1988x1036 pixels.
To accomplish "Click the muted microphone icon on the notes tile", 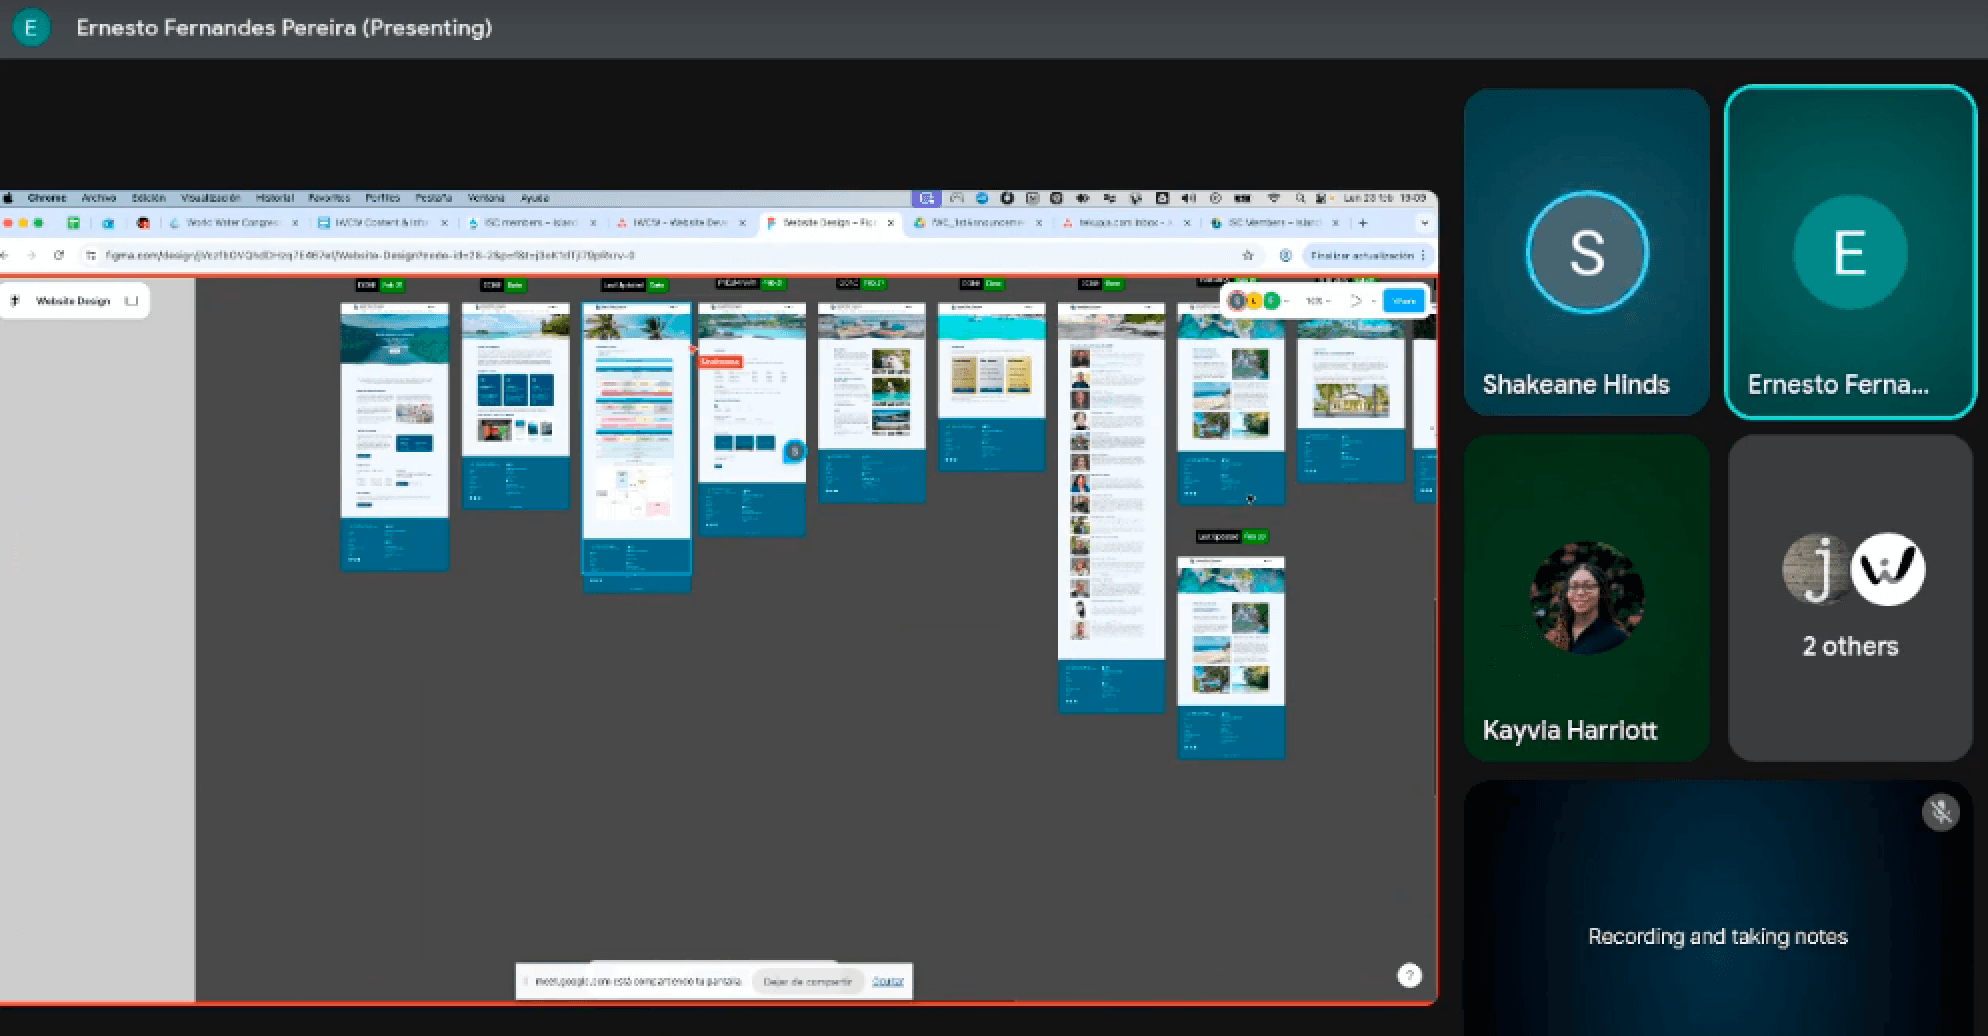I will 1941,812.
